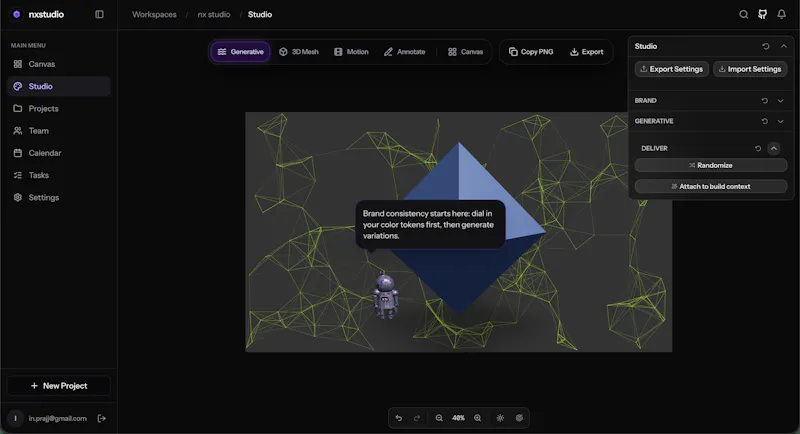Click the redo icon in bottom toolbar
Screen dimensions: 800x434
click(x=417, y=418)
